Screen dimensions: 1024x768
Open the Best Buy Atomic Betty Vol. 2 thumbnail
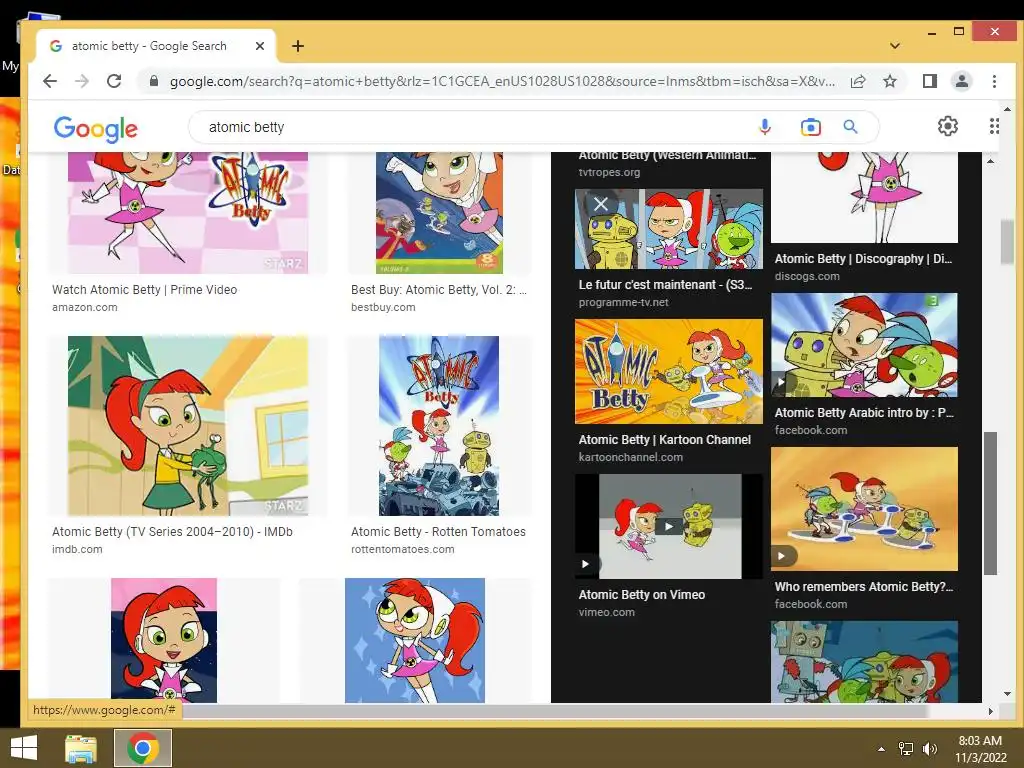coord(439,213)
